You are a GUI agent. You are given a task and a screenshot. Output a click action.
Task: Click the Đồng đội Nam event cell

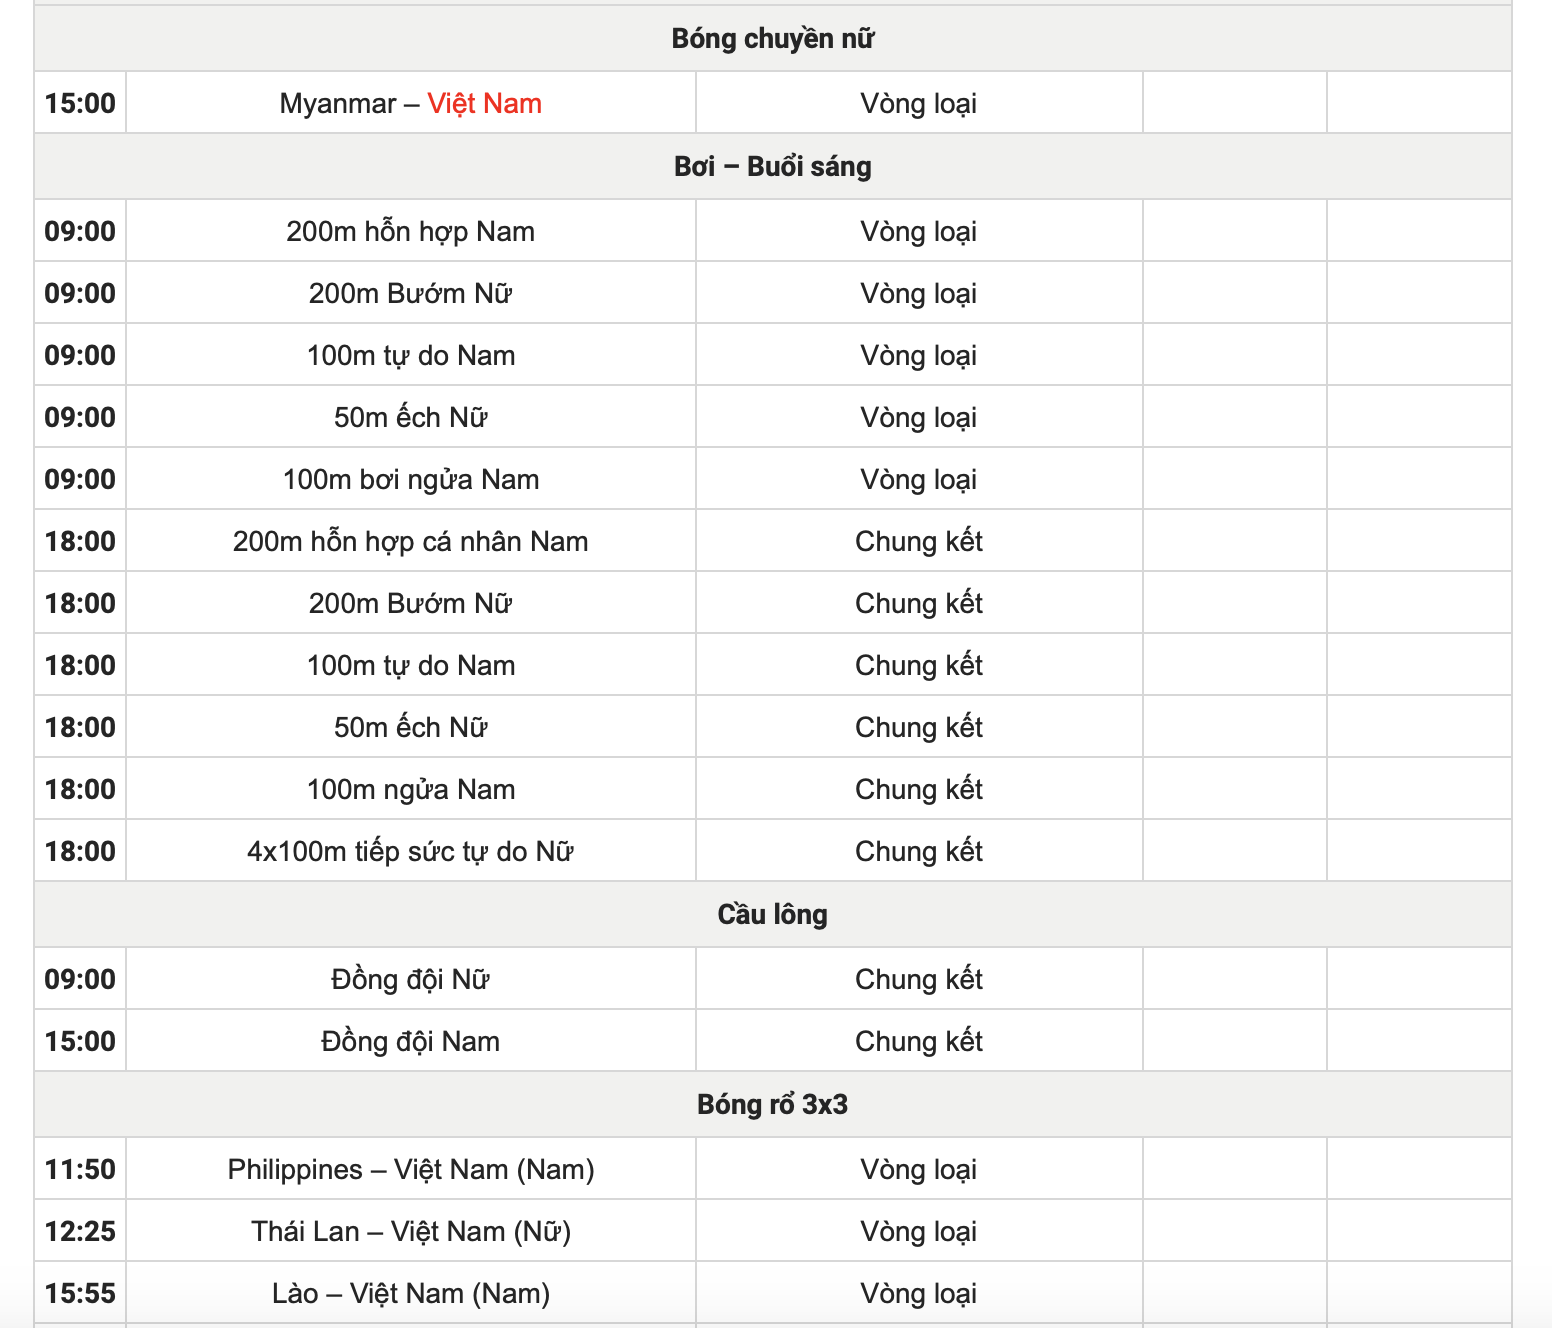pyautogui.click(x=410, y=1041)
